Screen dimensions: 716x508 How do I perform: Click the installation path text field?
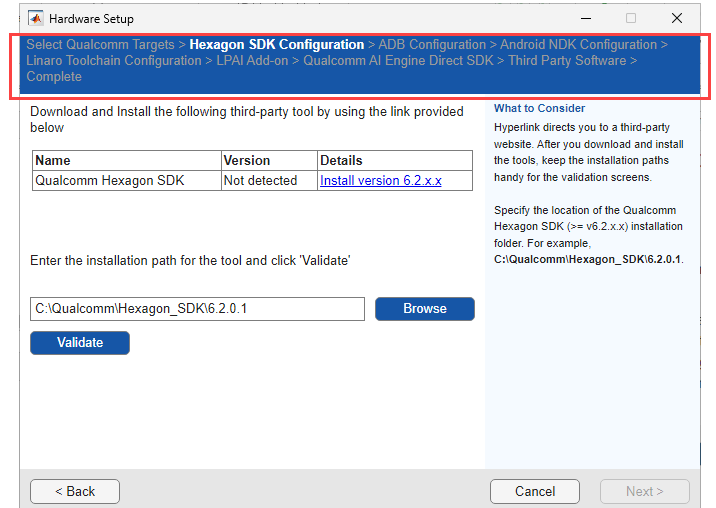click(197, 309)
